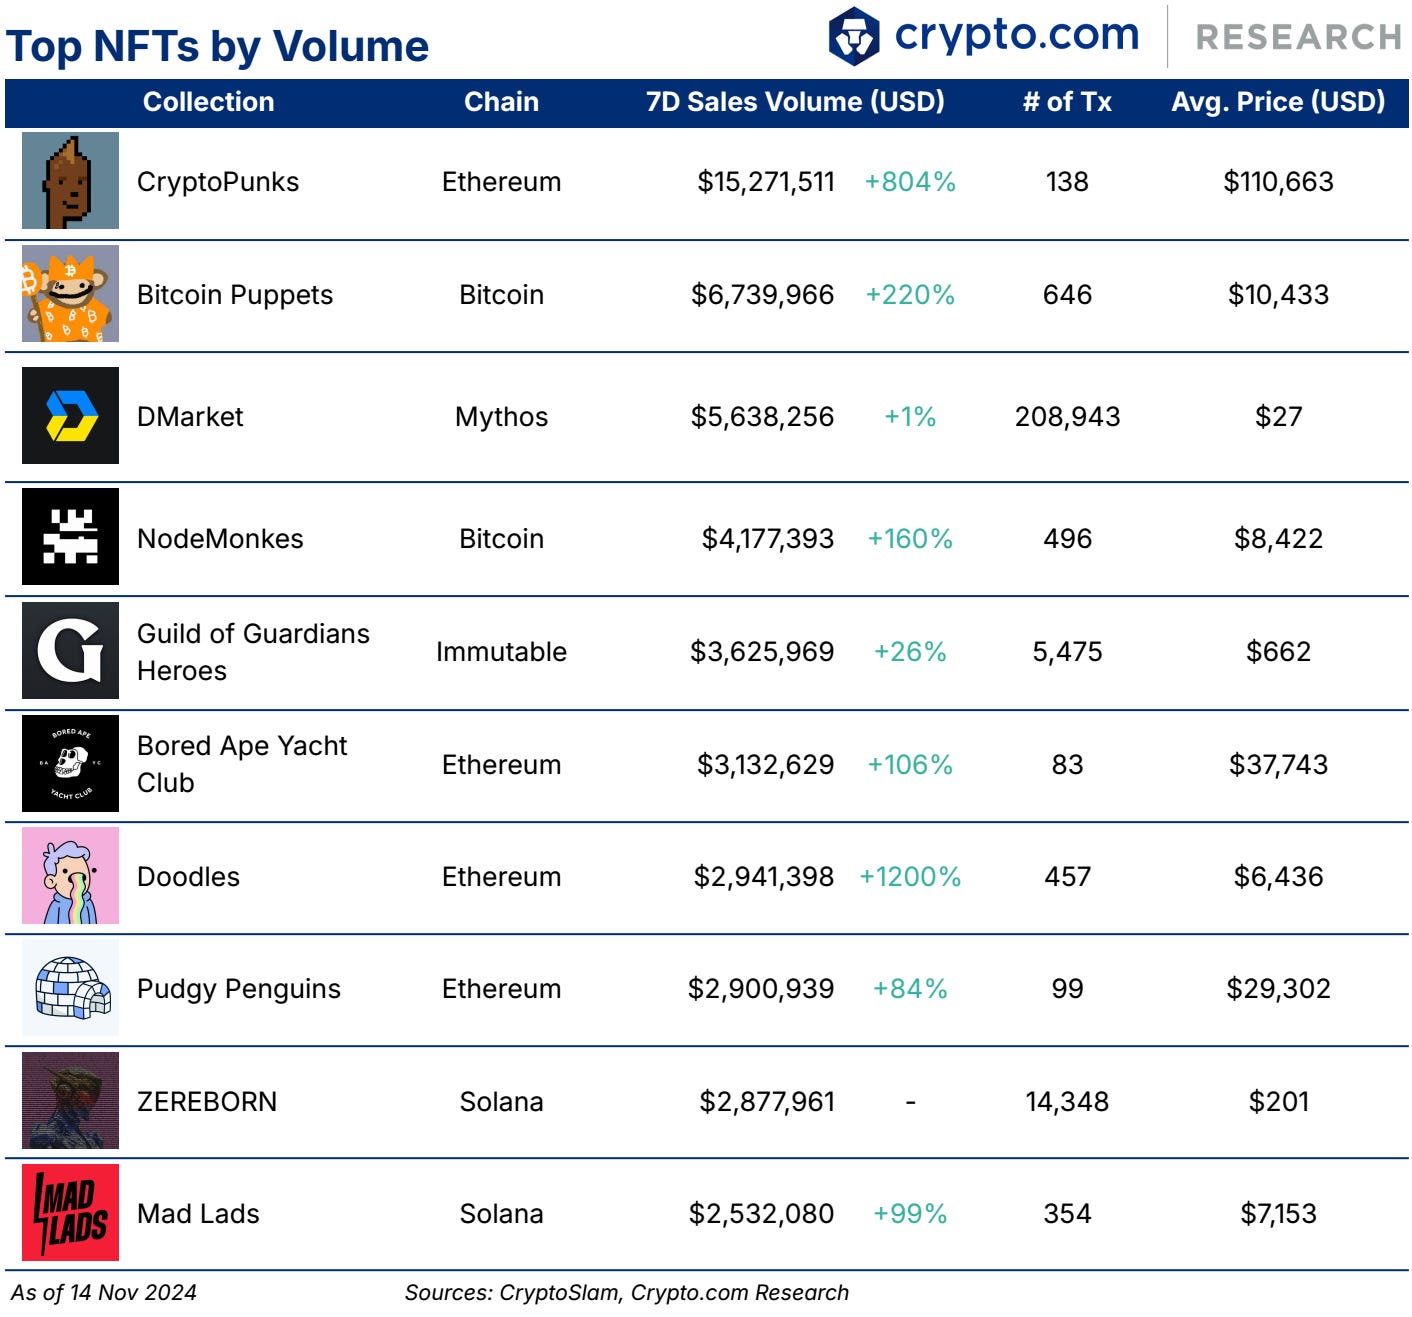Click the Doodles rainbow character thumbnail
This screenshot has width=1412, height=1317.
(x=70, y=876)
